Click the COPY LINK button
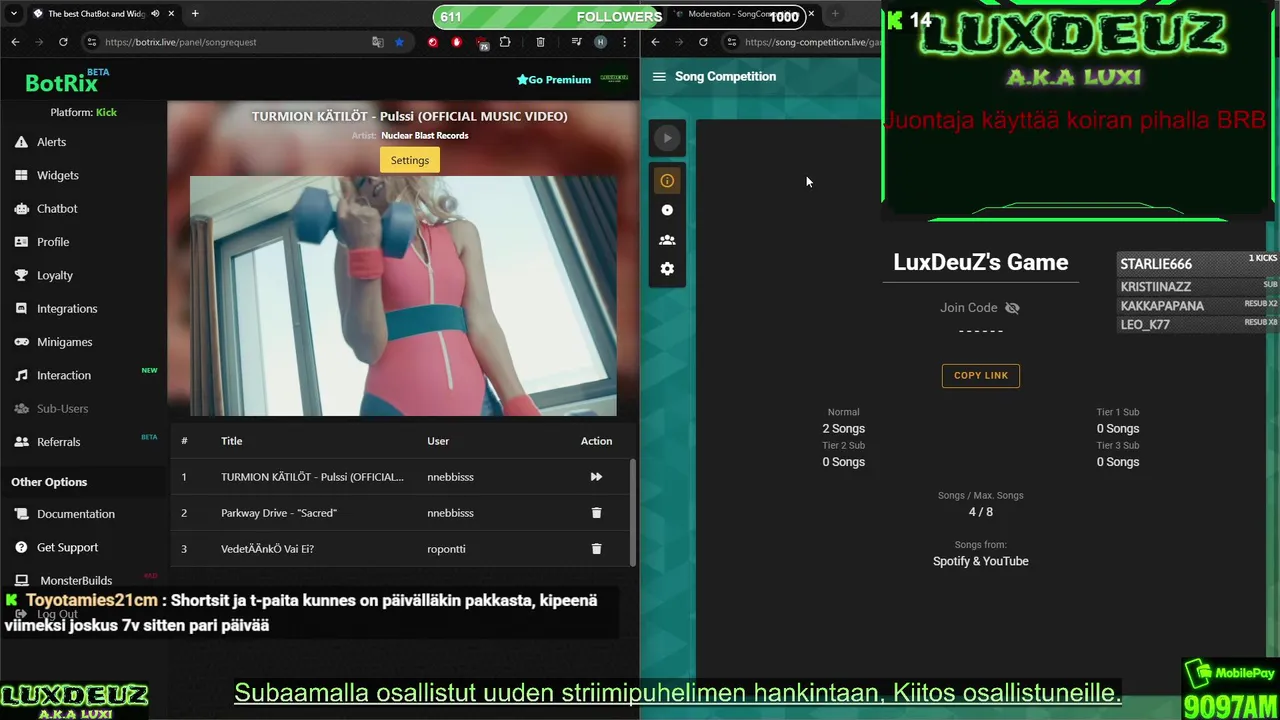This screenshot has height=720, width=1280. 981,375
